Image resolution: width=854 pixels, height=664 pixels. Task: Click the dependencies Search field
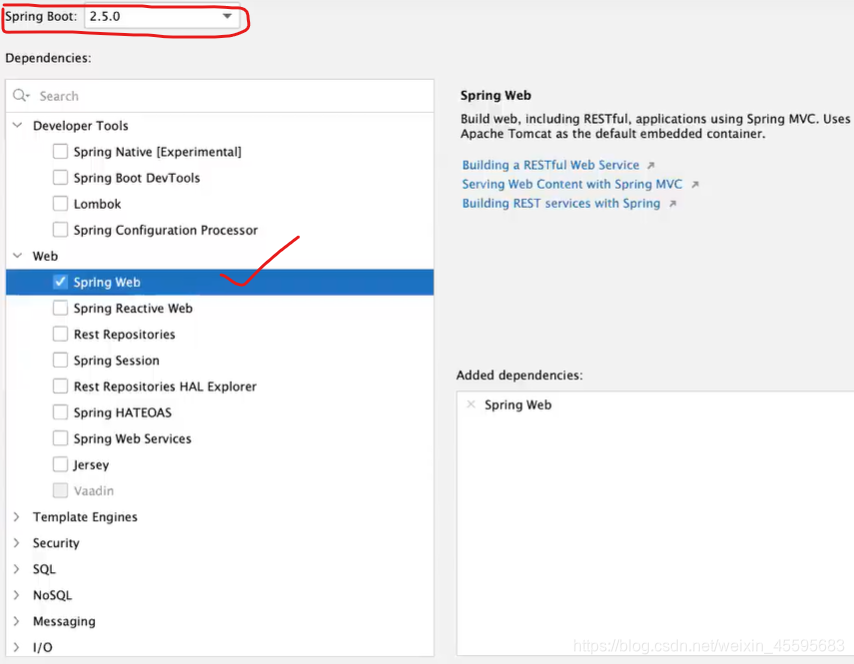(x=220, y=96)
